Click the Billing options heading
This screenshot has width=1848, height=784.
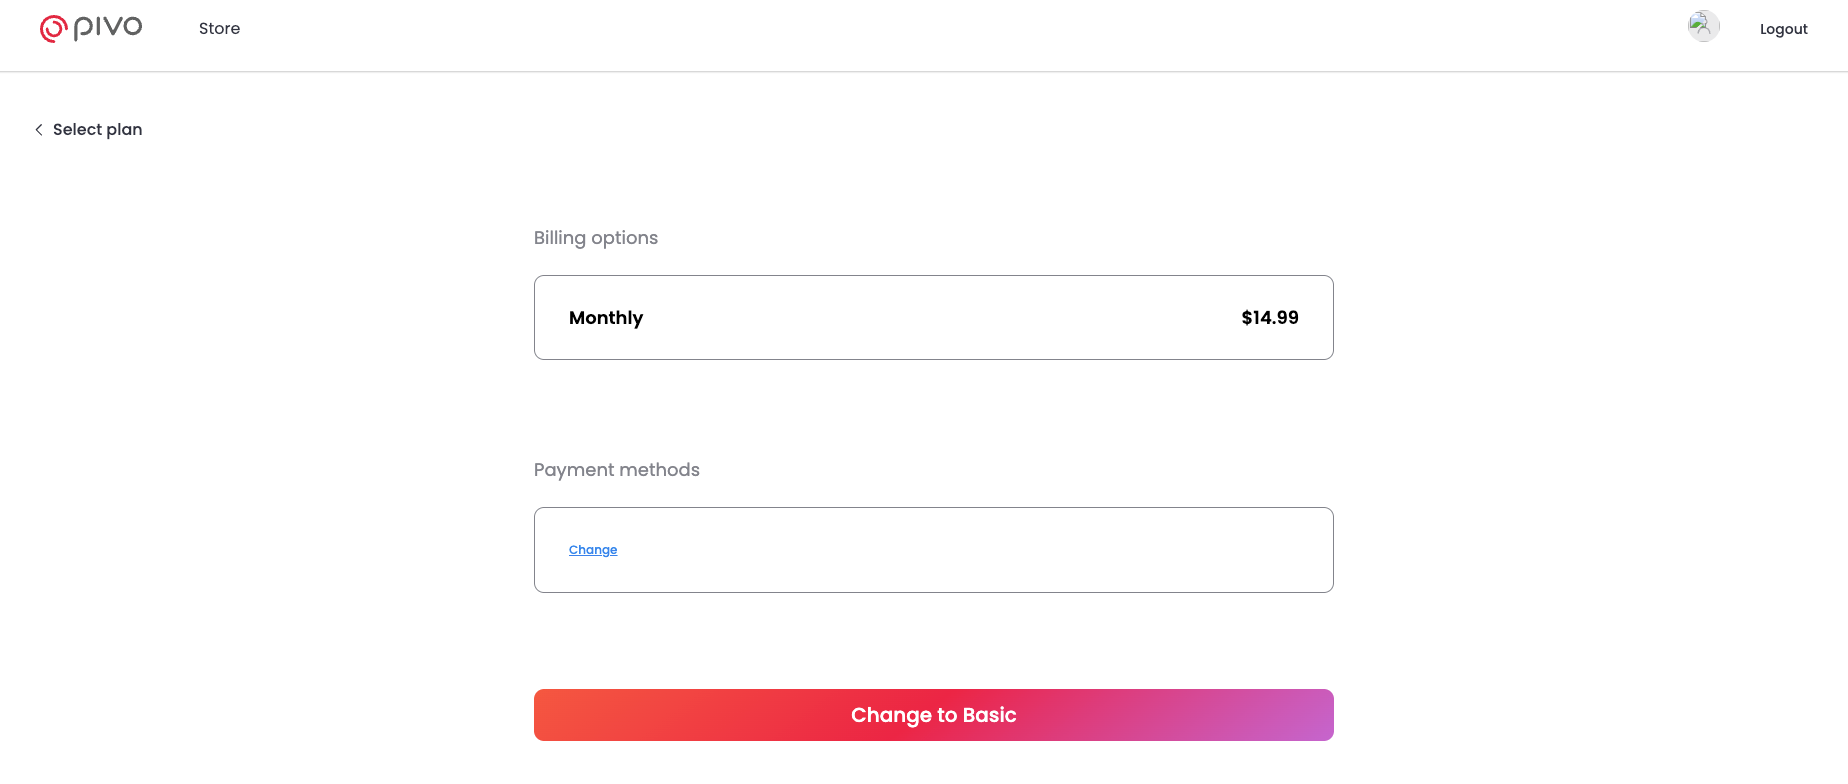[x=596, y=238]
